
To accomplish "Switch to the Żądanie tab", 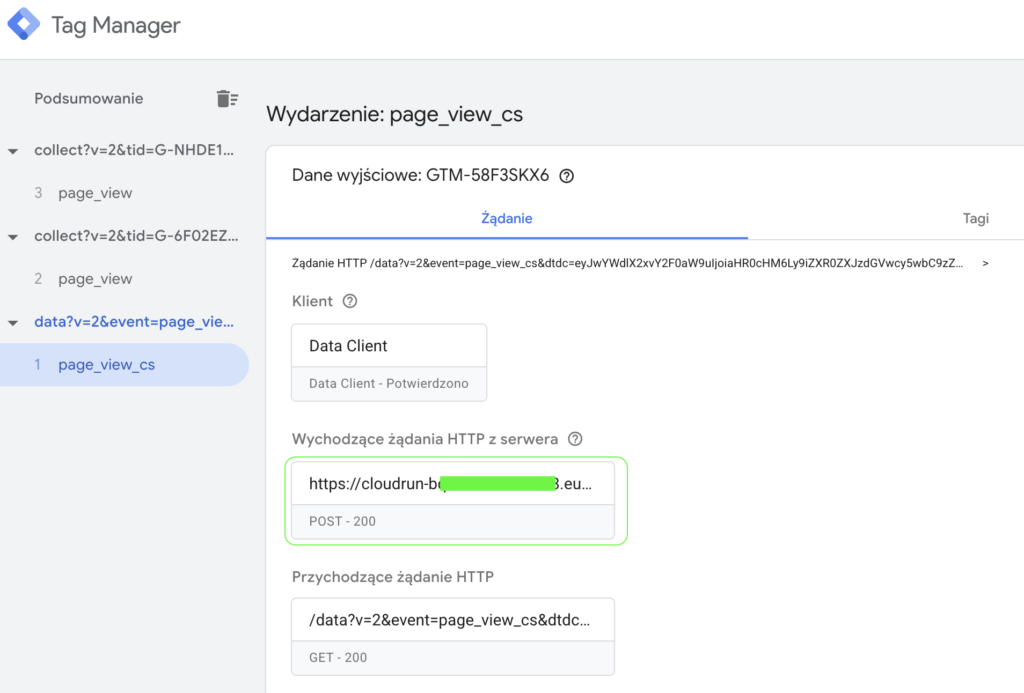I will pyautogui.click(x=506, y=218).
